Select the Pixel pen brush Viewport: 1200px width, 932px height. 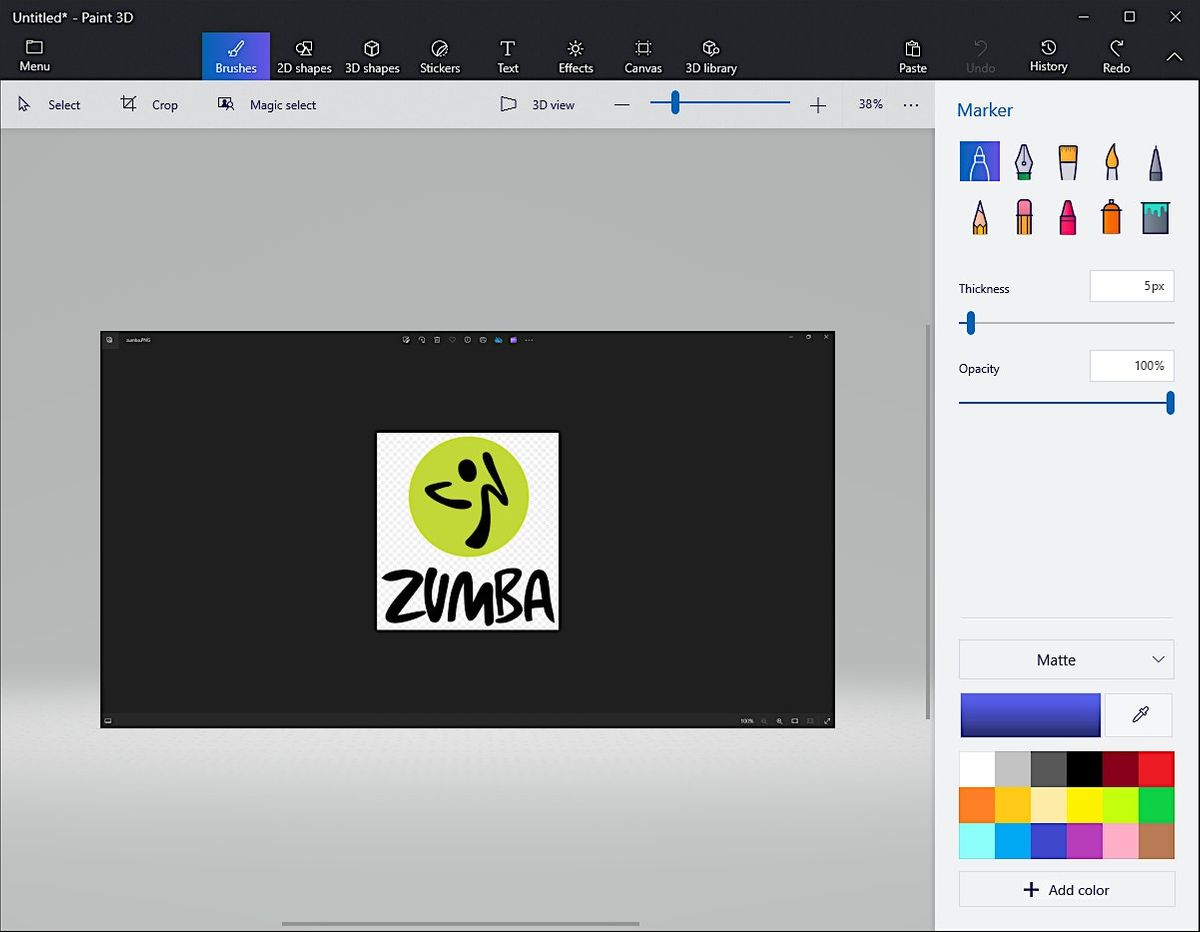click(x=1155, y=161)
